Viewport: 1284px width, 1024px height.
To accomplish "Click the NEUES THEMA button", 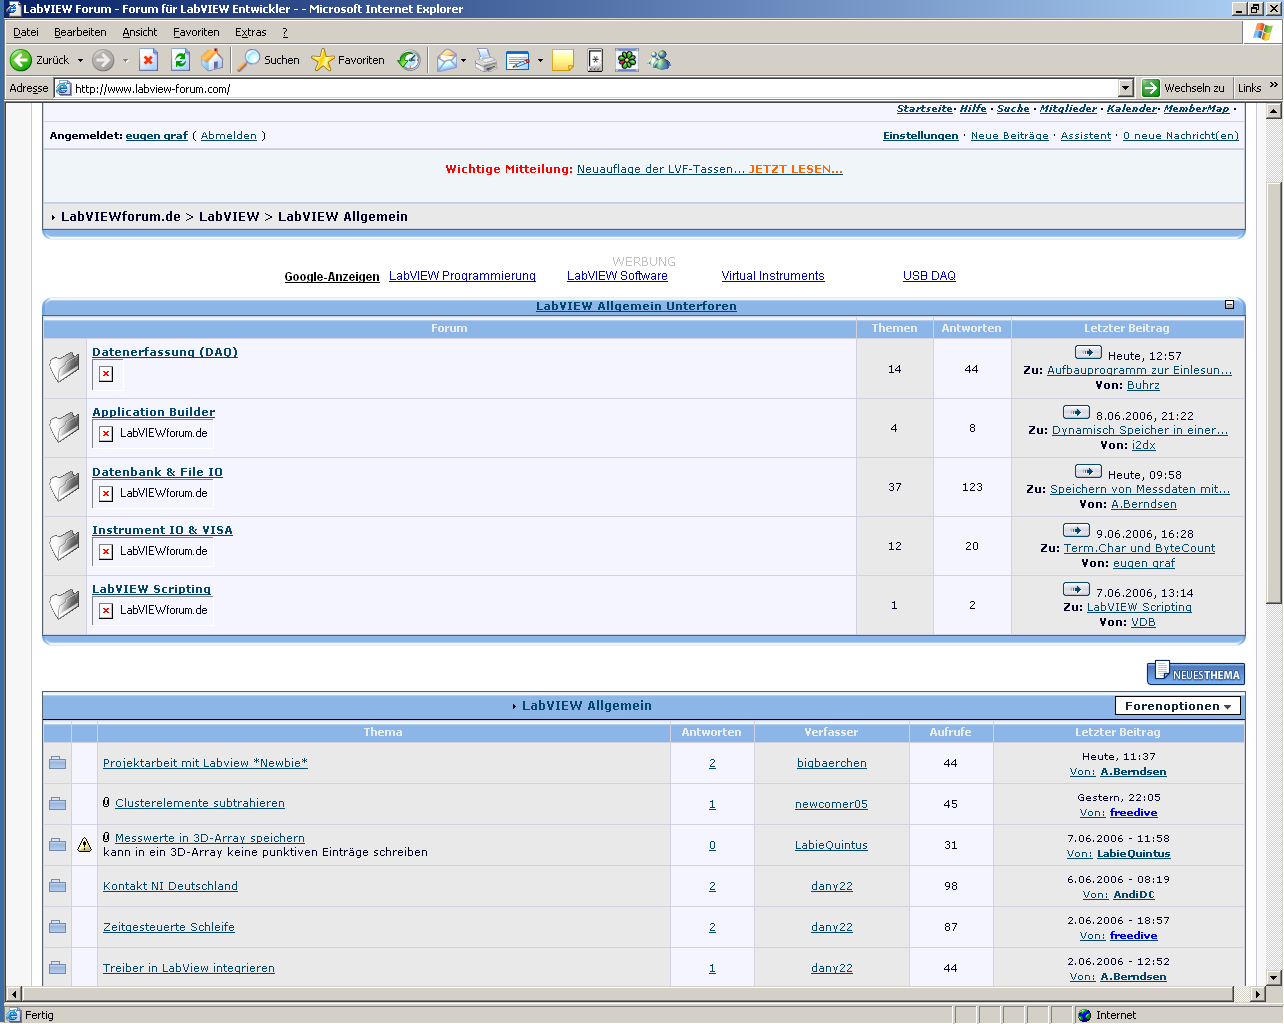I will tap(1196, 673).
